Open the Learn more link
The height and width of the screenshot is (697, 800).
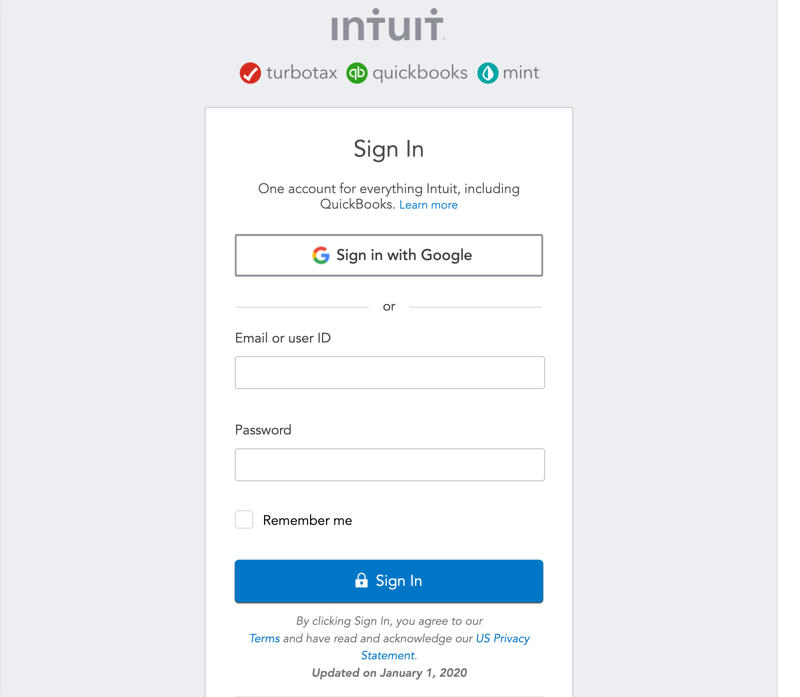(x=428, y=205)
